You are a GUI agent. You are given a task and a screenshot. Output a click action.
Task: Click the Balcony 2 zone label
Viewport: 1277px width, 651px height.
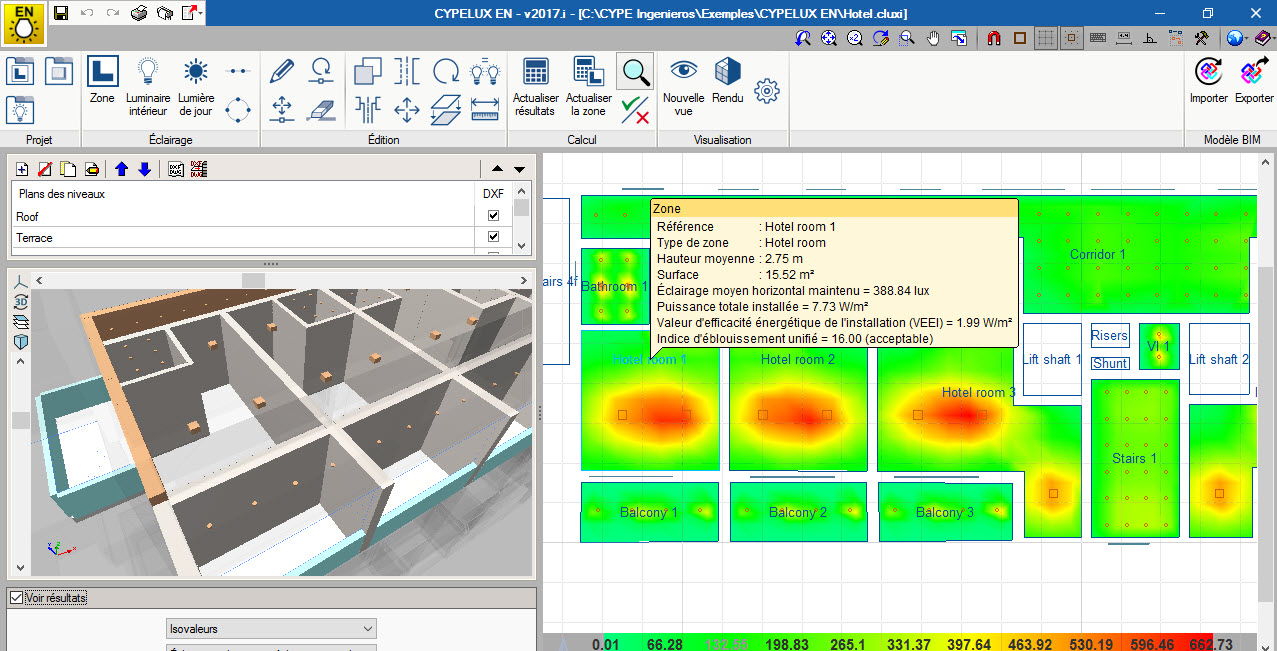797,512
